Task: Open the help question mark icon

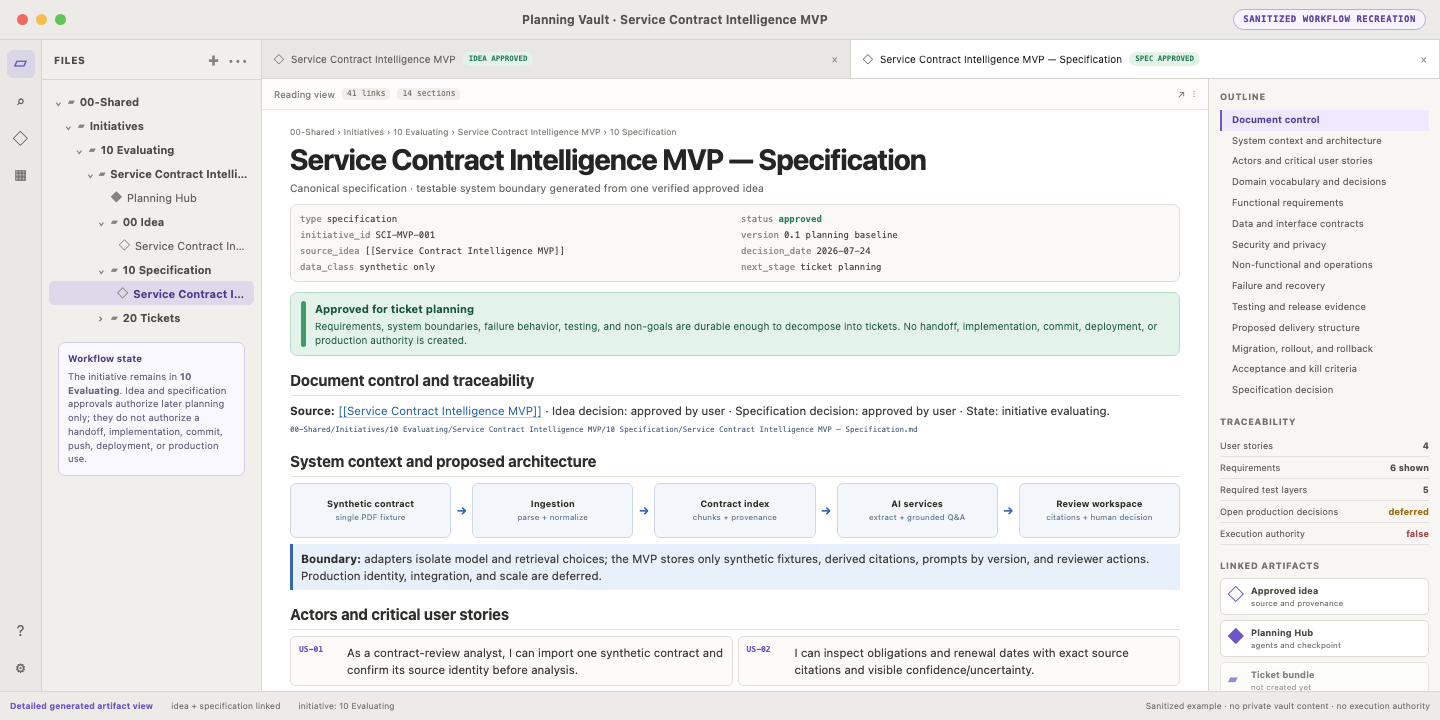Action: 21,631
